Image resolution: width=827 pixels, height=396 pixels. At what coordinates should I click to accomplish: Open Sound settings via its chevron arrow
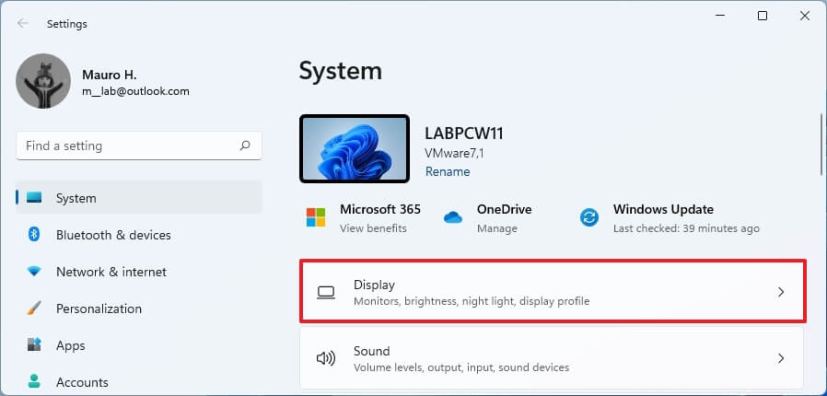781,359
